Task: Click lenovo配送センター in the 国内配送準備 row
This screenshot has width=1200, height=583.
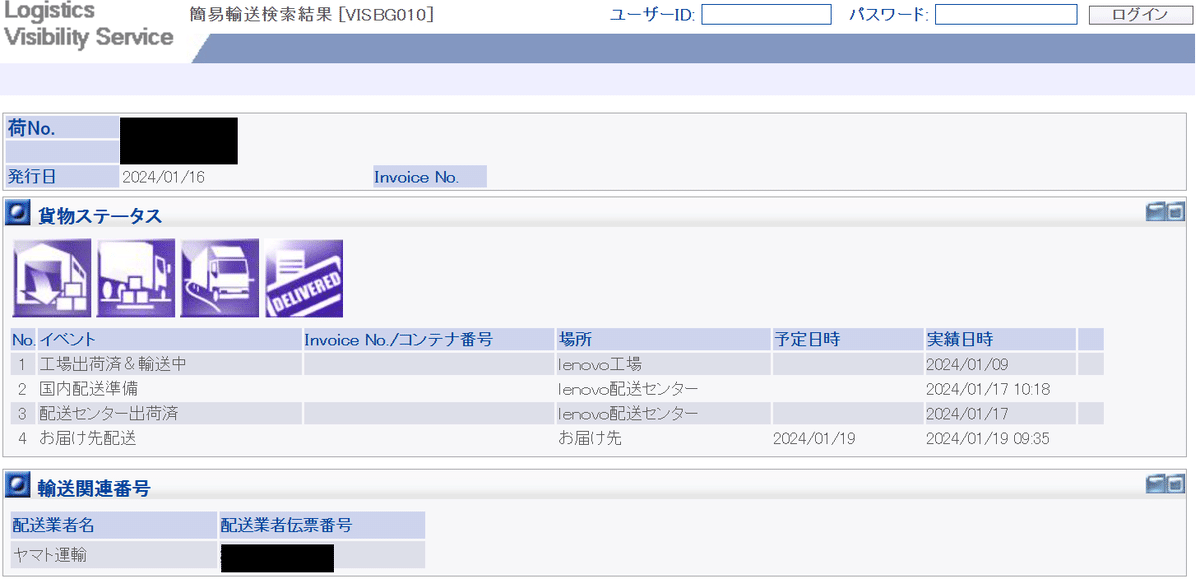Action: click(x=628, y=389)
